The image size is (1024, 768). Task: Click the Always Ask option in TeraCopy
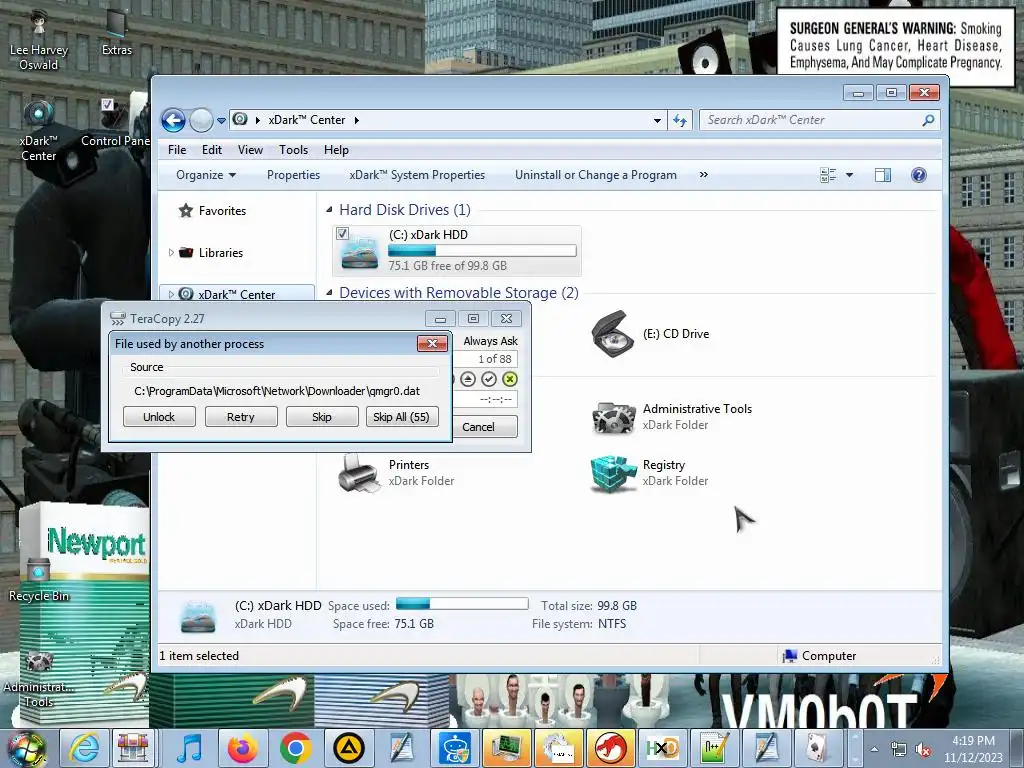[490, 341]
